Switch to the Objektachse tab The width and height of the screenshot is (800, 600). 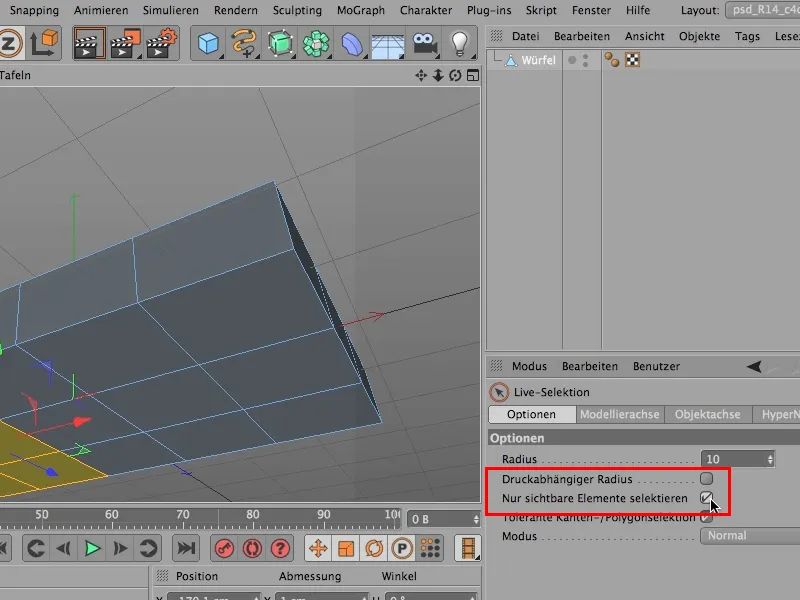pyautogui.click(x=708, y=414)
